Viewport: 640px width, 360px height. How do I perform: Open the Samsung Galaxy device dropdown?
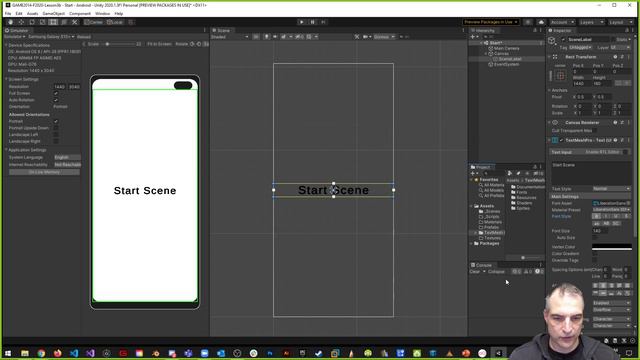pyautogui.click(x=51, y=37)
